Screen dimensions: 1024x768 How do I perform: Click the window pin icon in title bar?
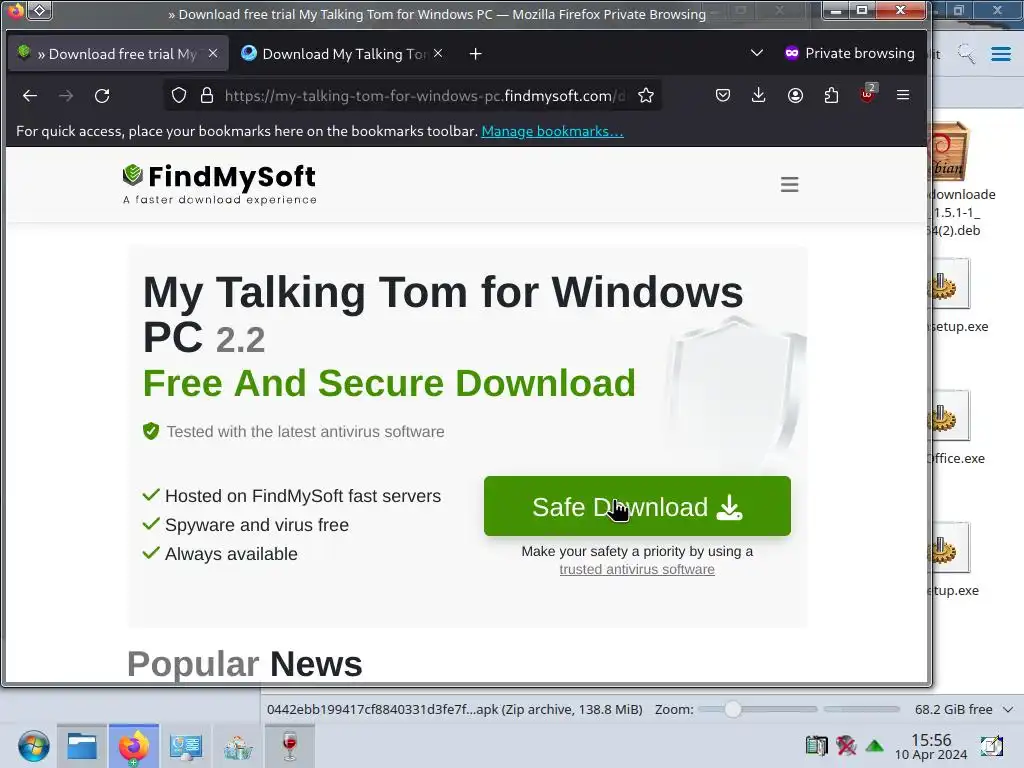tap(39, 10)
